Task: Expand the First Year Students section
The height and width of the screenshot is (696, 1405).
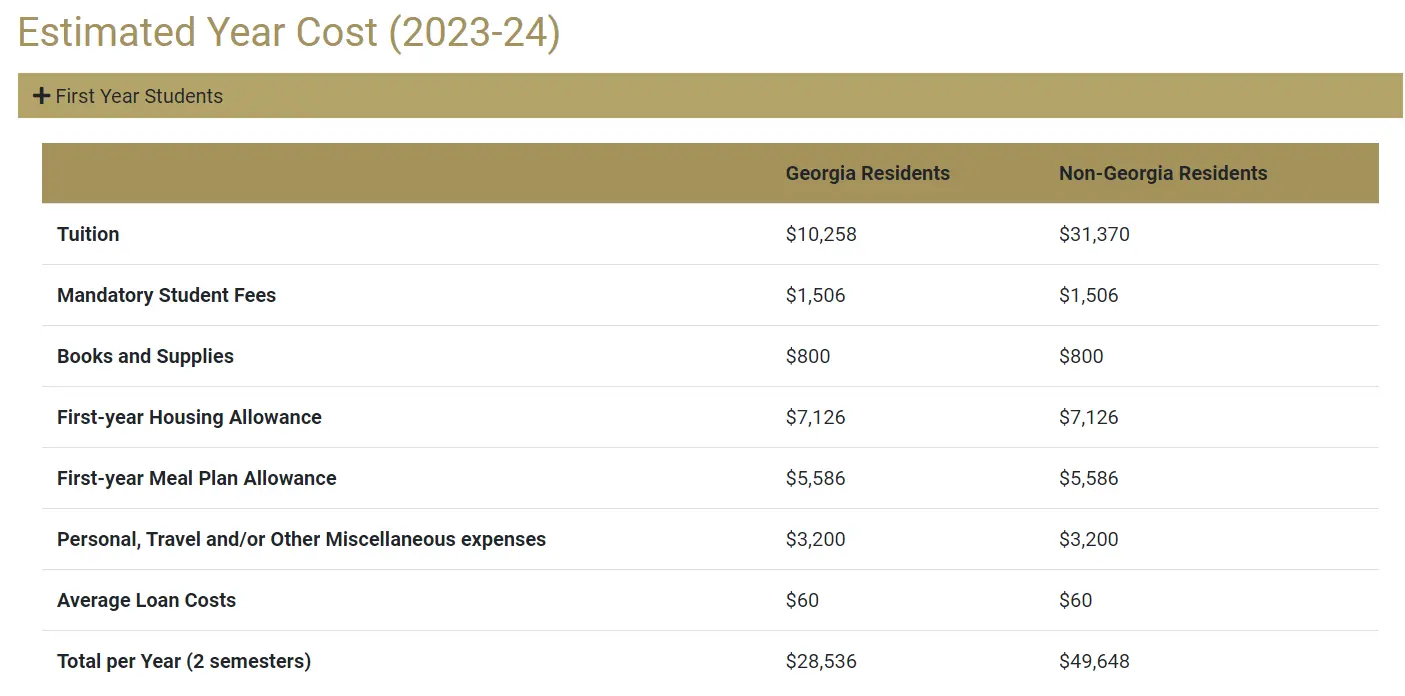Action: [x=710, y=96]
